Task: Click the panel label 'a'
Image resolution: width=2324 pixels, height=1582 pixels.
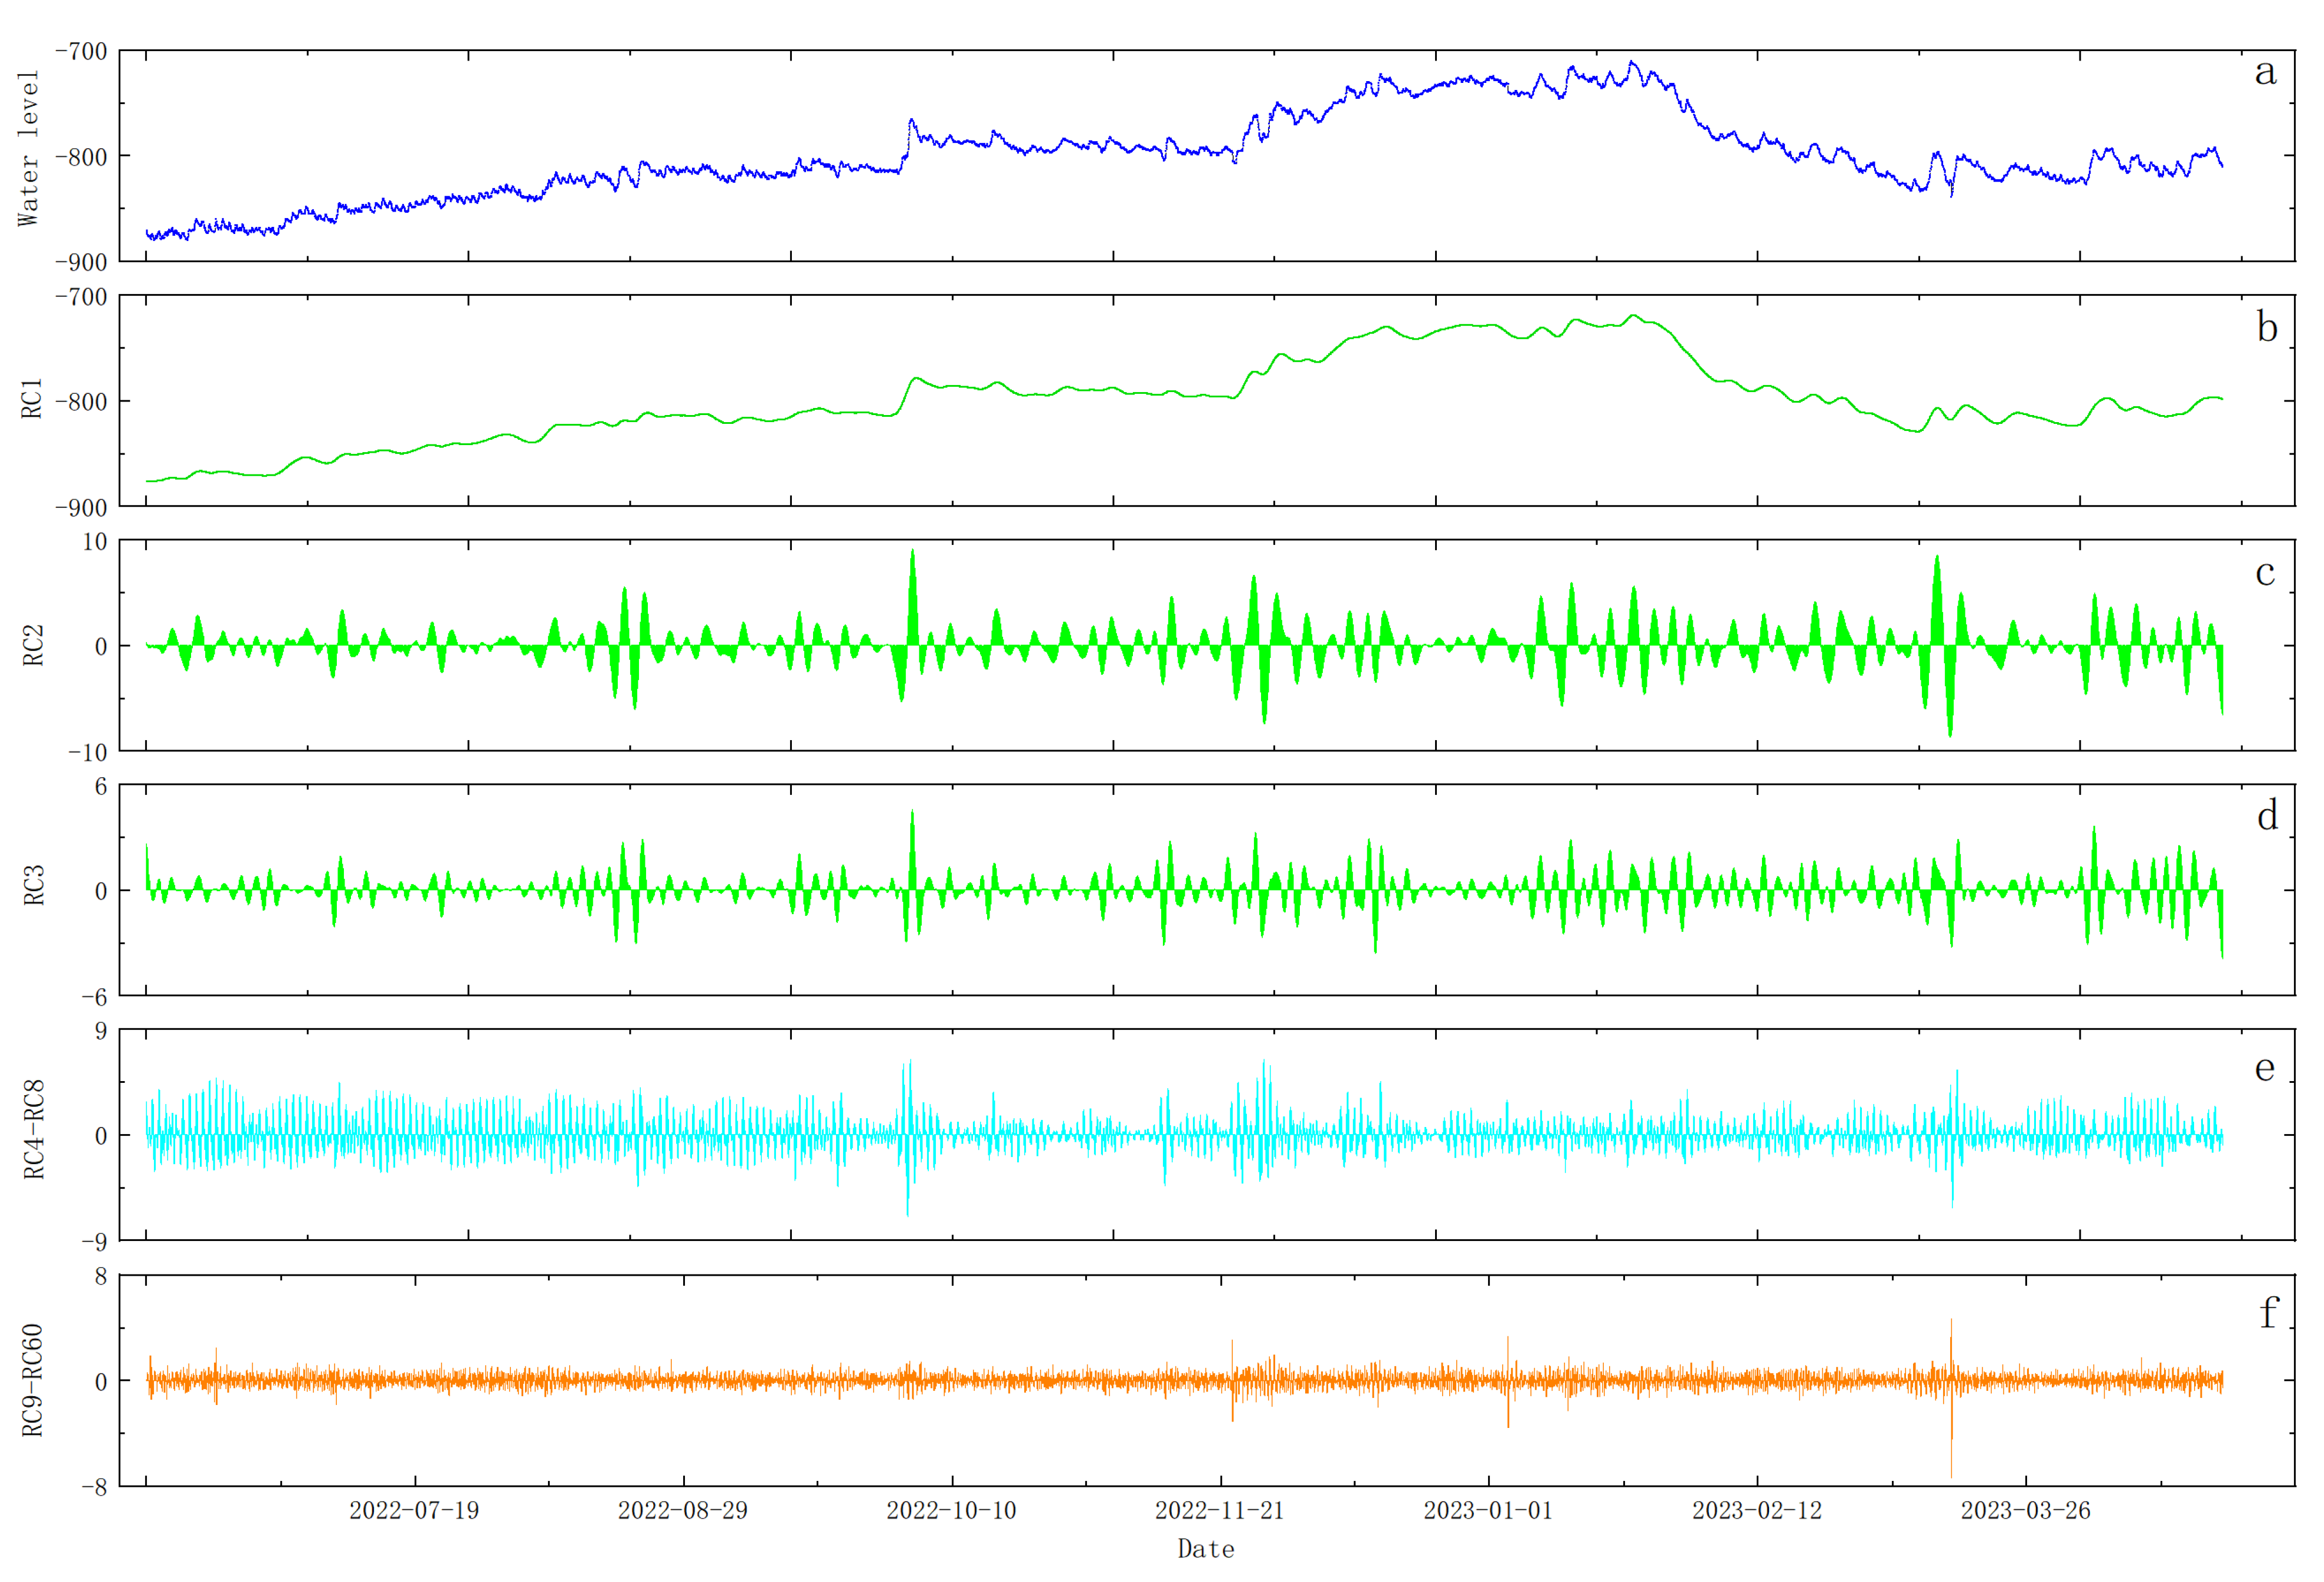Action: click(2265, 73)
